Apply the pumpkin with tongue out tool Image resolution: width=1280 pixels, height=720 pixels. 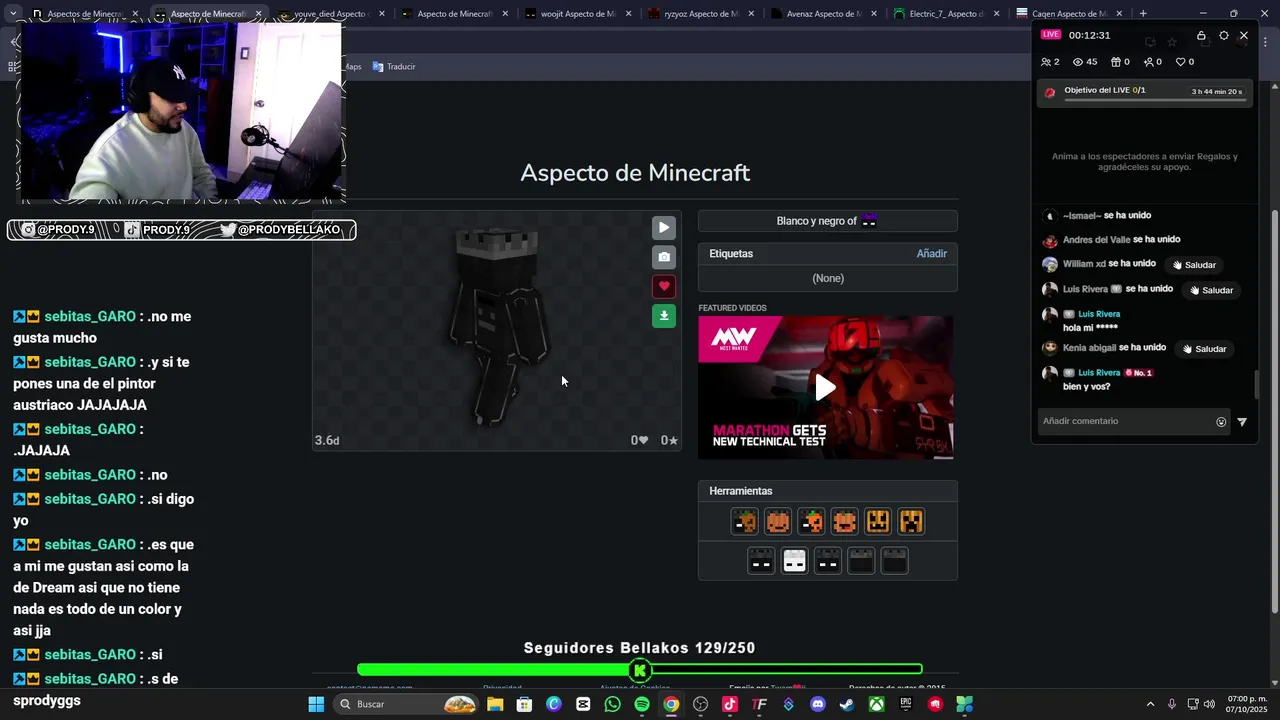tap(845, 521)
